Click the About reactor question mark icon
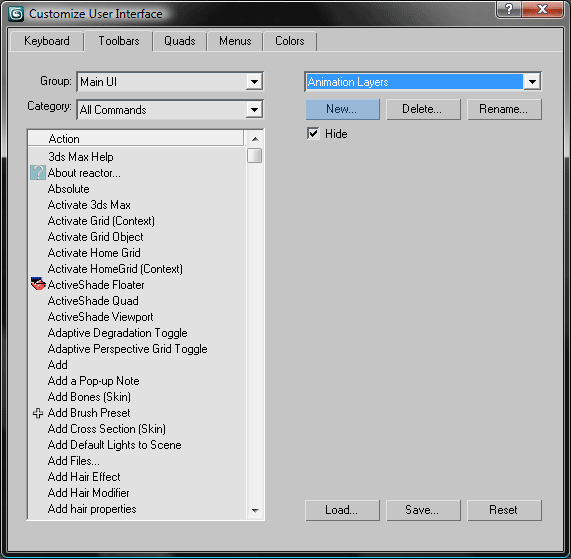571x559 pixels. tap(38, 173)
